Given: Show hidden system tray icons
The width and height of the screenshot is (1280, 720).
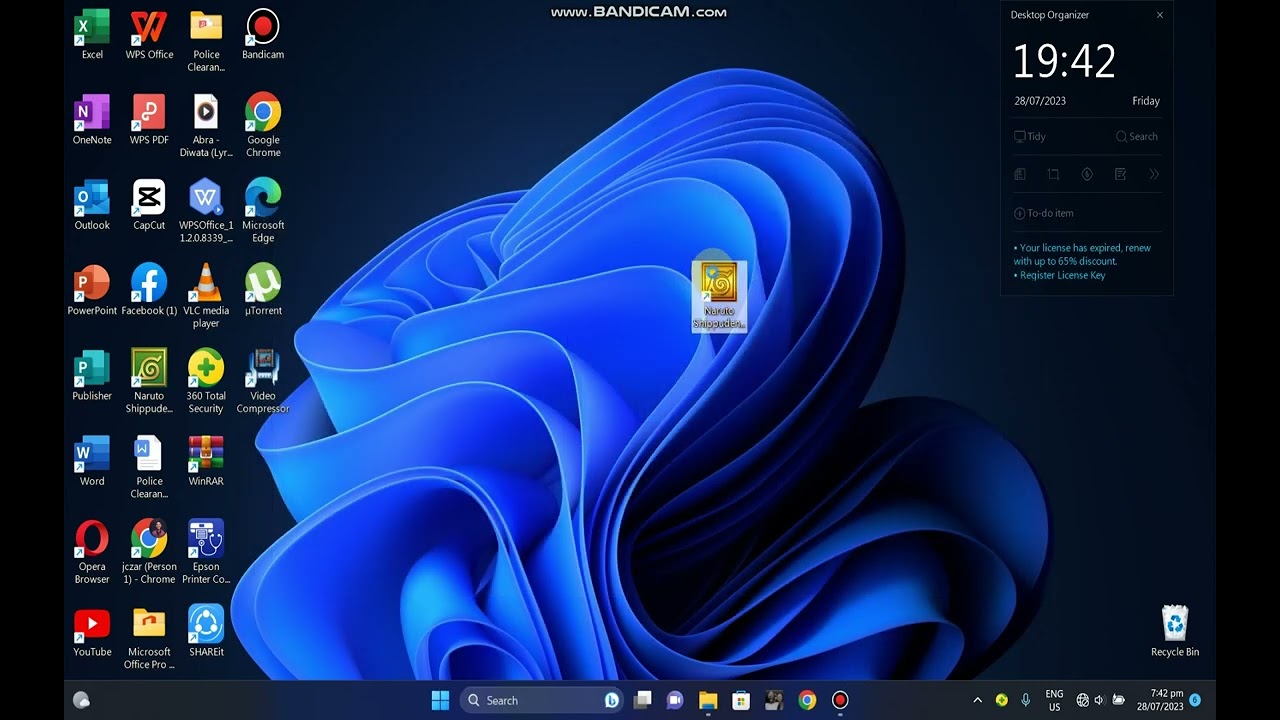Looking at the screenshot, I should (978, 700).
